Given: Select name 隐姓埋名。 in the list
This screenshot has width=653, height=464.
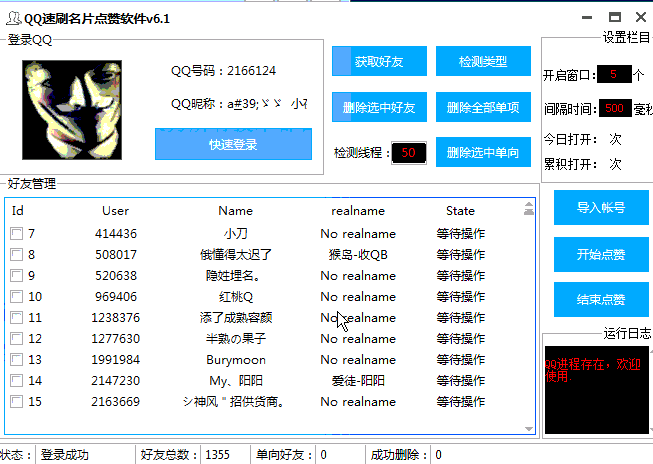Looking at the screenshot, I should click(236, 276).
